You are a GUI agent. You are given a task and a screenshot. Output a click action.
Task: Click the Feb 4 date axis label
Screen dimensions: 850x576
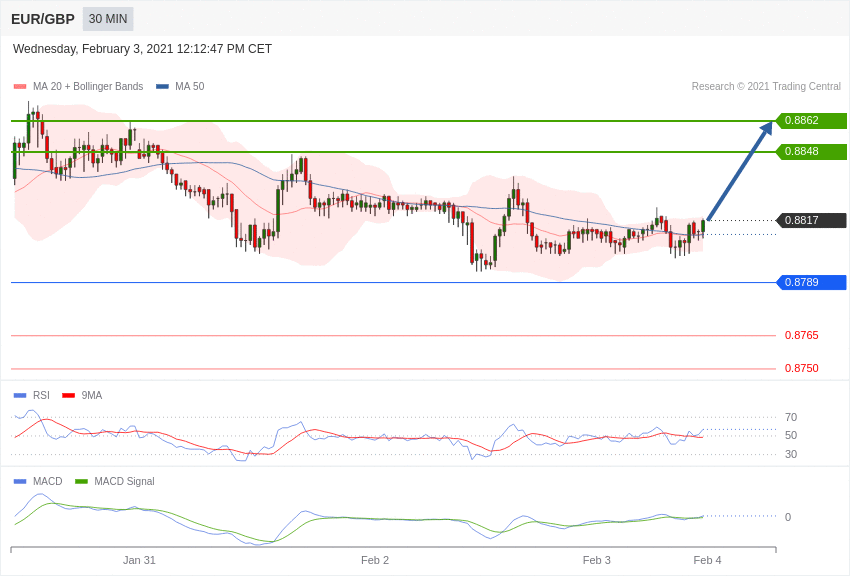[707, 560]
